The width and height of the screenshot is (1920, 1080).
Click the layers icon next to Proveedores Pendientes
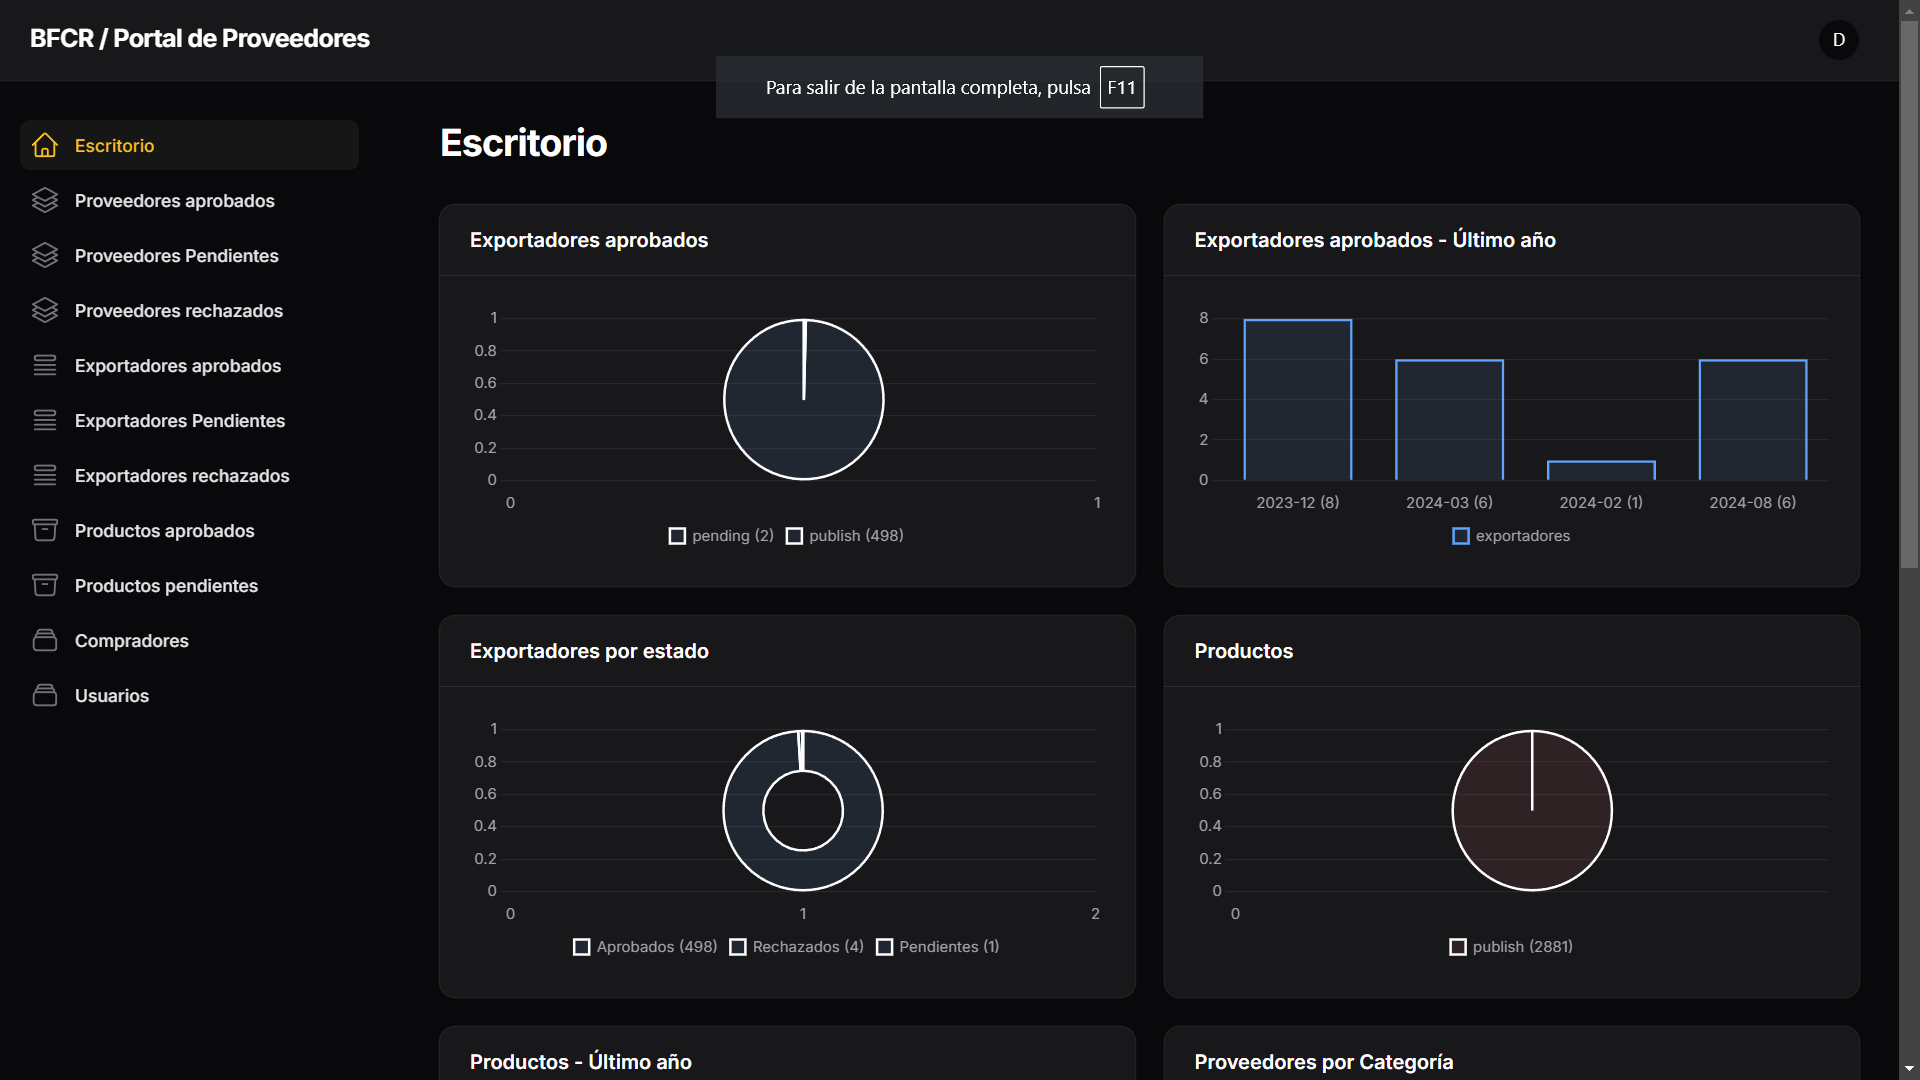pyautogui.click(x=45, y=255)
